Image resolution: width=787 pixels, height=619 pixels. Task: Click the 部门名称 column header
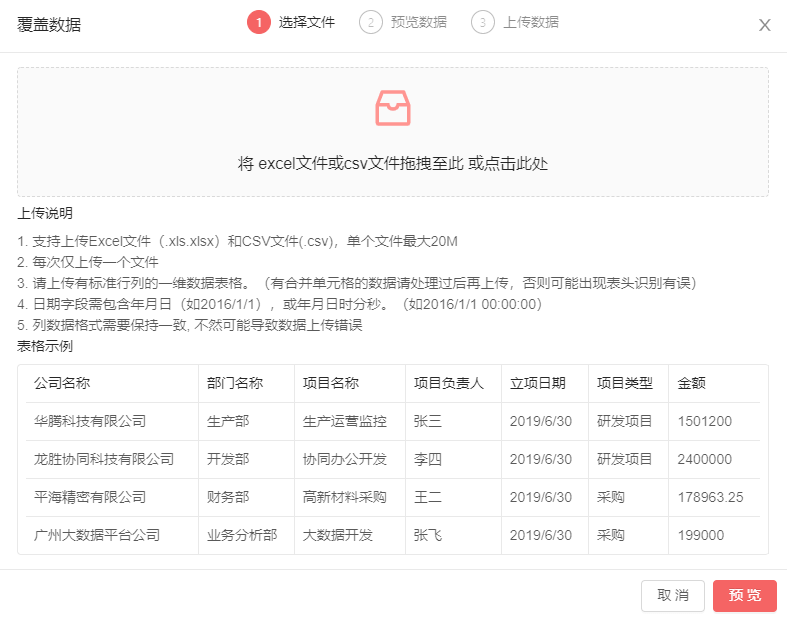point(235,383)
